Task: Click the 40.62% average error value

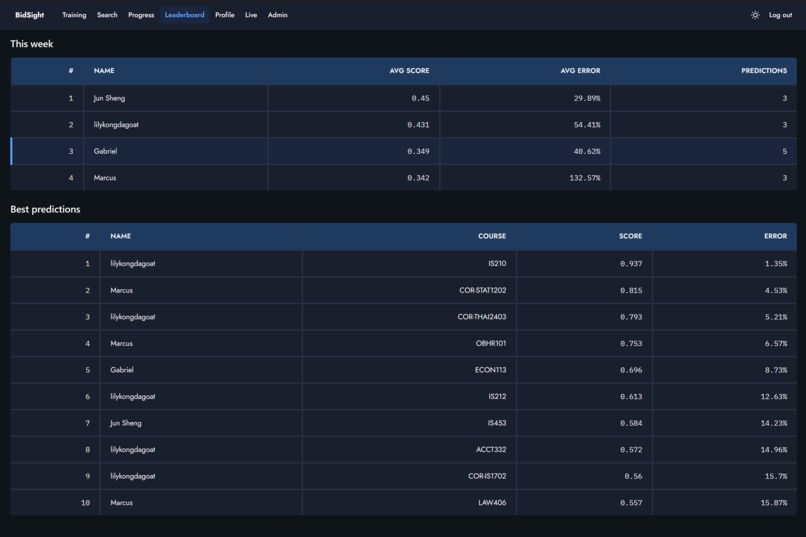Action: (587, 151)
